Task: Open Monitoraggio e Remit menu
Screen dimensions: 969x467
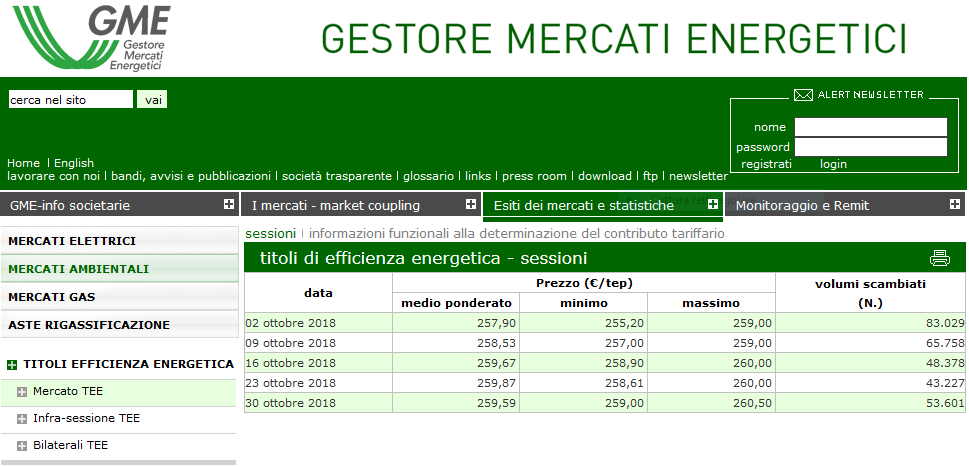Action: 845,205
